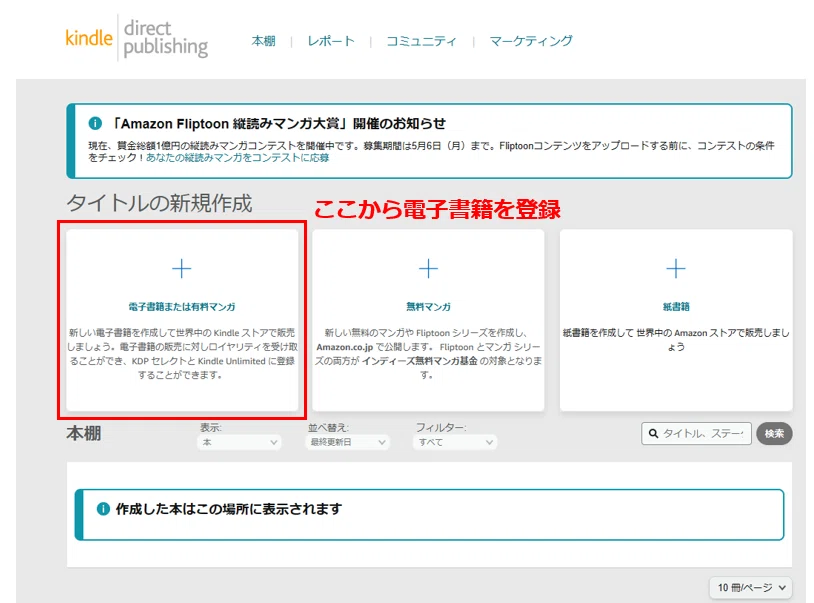This screenshot has width=814, height=603.
Task: Open the コミュニティ navigation menu
Action: coord(422,41)
